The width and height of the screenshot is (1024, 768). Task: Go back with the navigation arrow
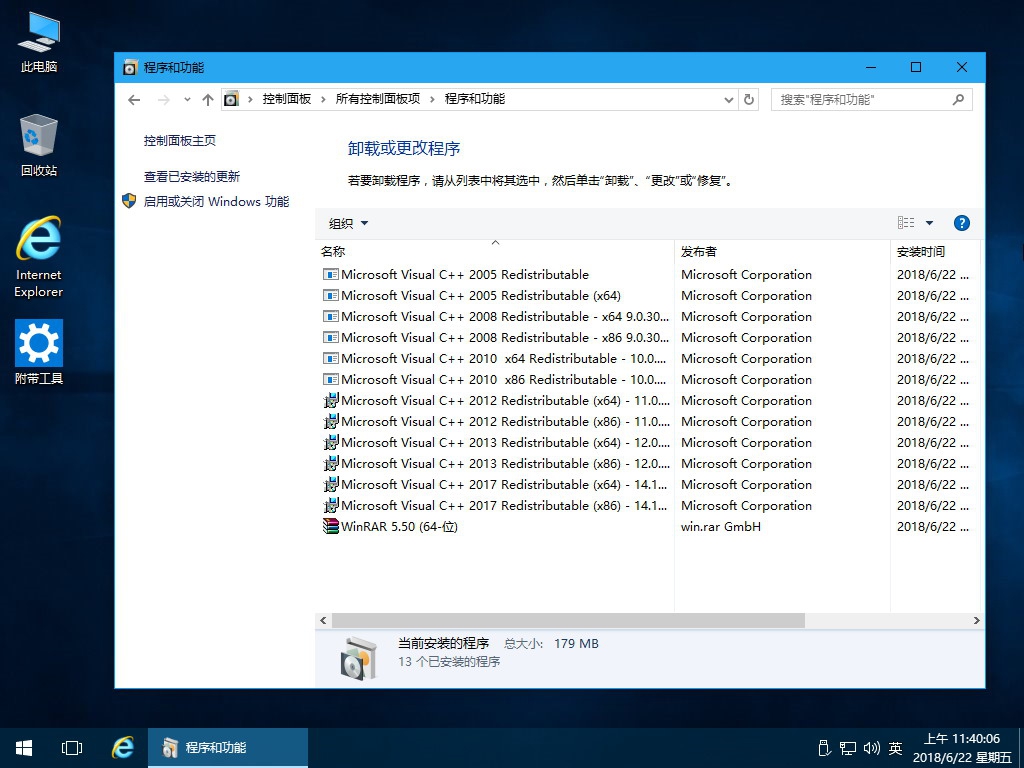(134, 100)
